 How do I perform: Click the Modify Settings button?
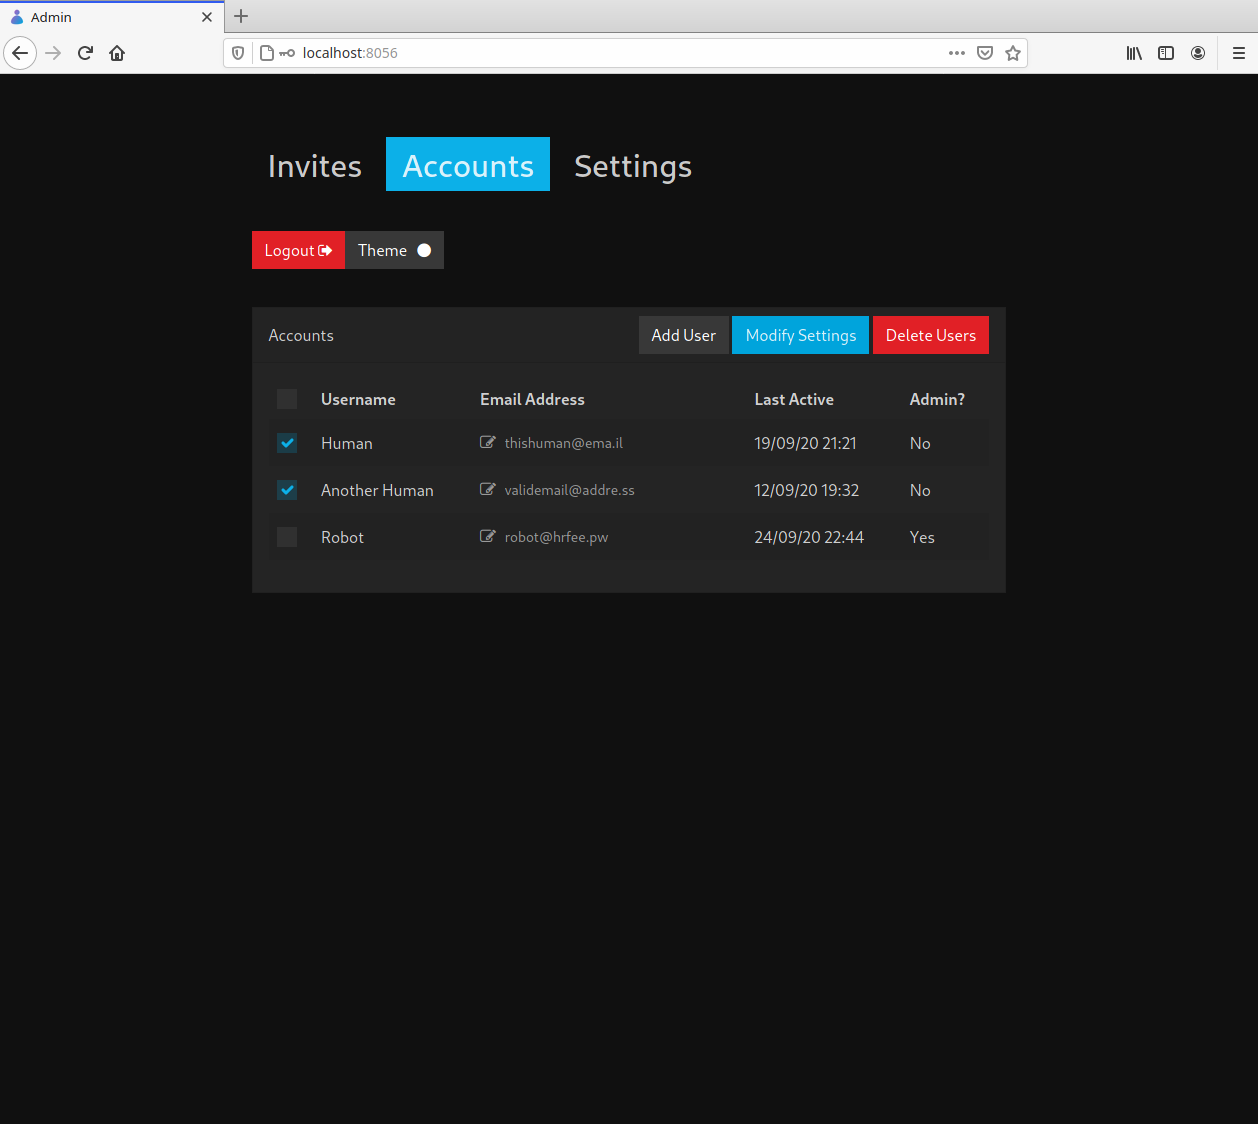pyautogui.click(x=801, y=335)
